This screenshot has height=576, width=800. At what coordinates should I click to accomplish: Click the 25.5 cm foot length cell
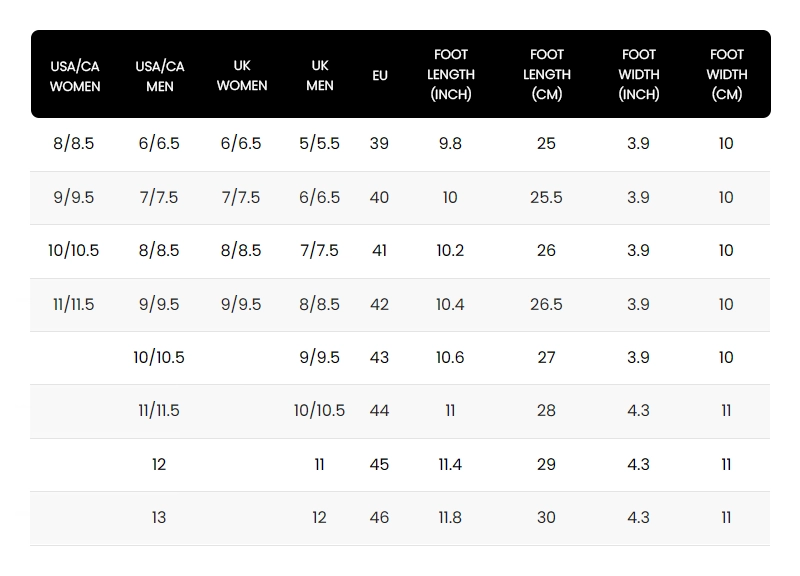click(546, 198)
